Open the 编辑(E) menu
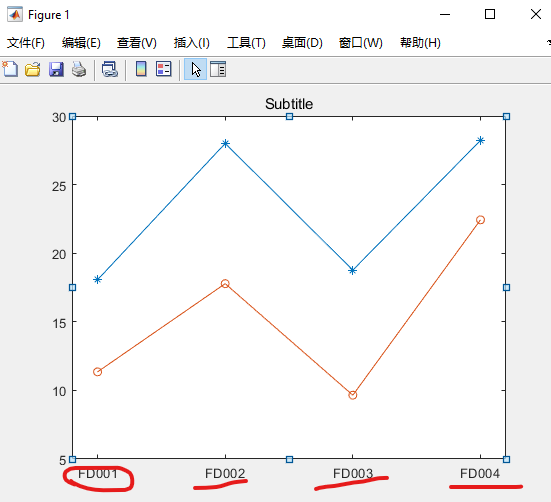The height and width of the screenshot is (502, 551). tap(81, 43)
